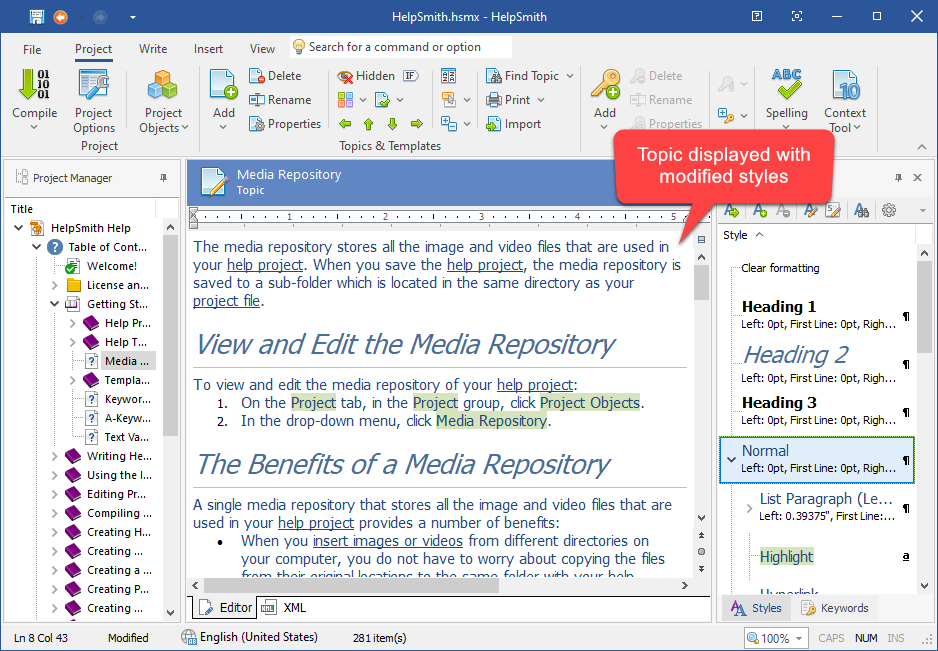Toggle the IF conditional tag button
This screenshot has width=938, height=651.
410,76
